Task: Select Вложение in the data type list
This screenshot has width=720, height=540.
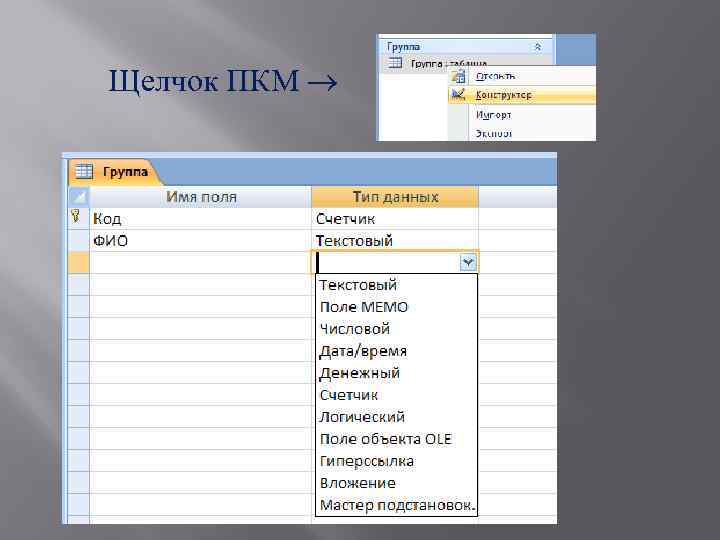Action: 396,483
